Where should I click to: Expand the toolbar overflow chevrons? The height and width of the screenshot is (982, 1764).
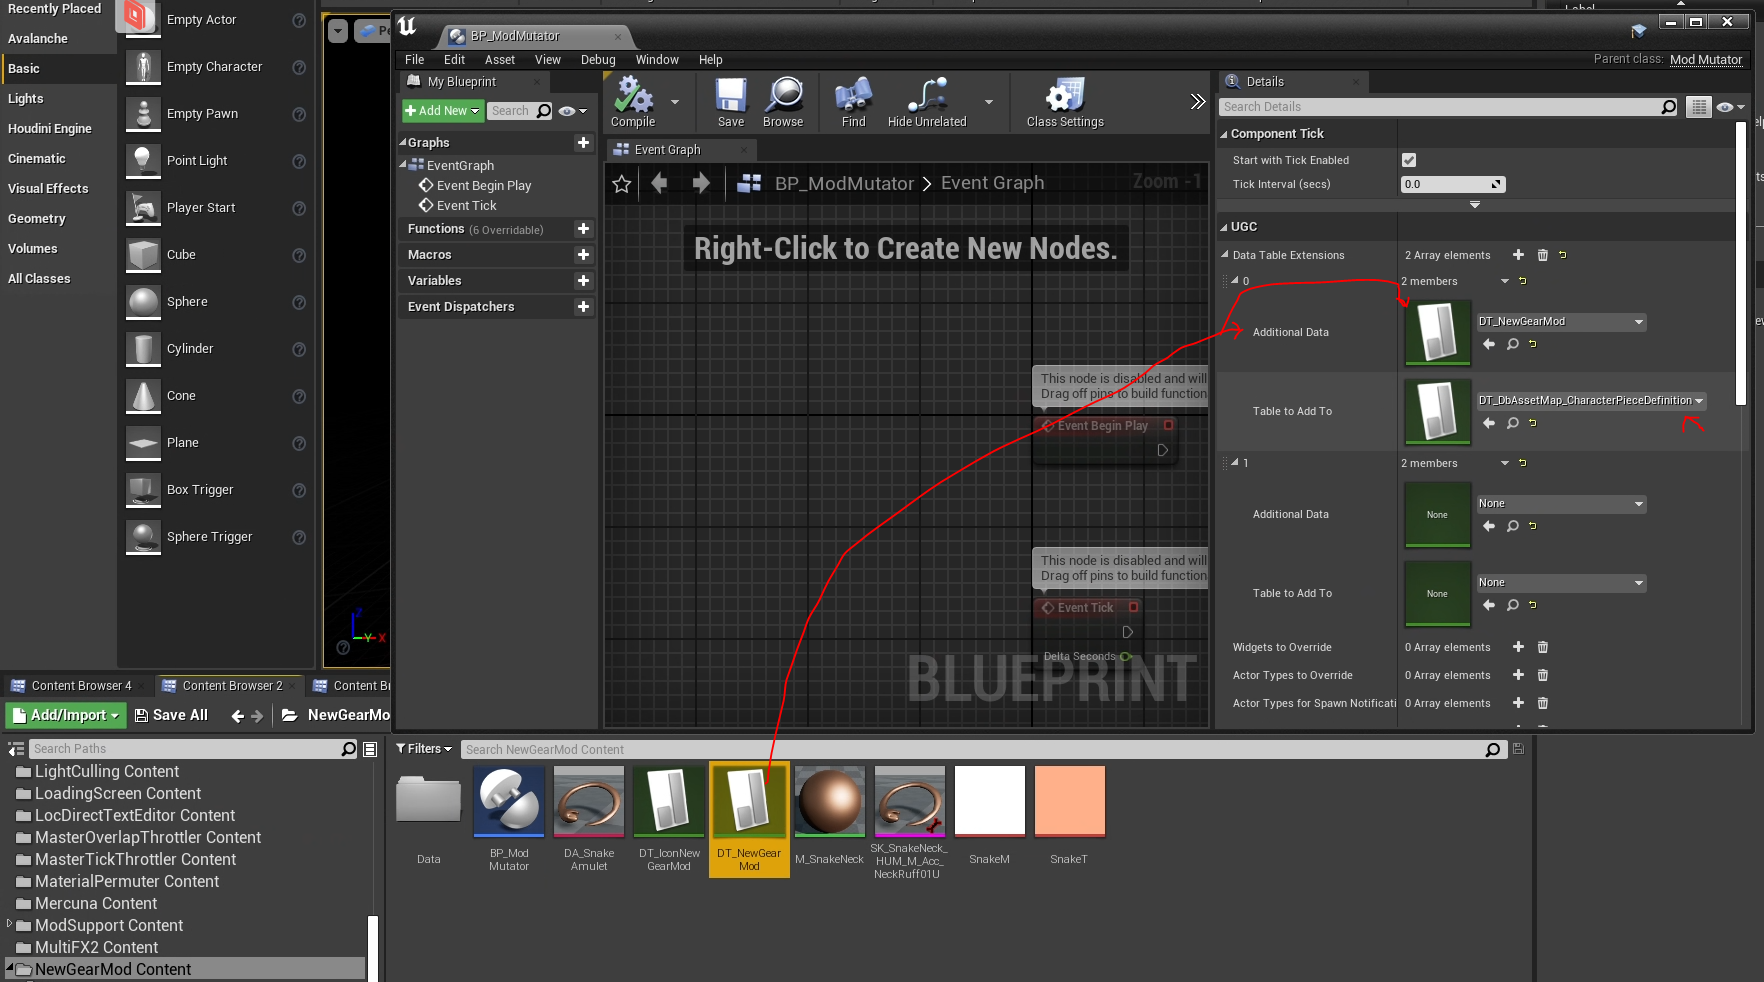tap(1197, 101)
